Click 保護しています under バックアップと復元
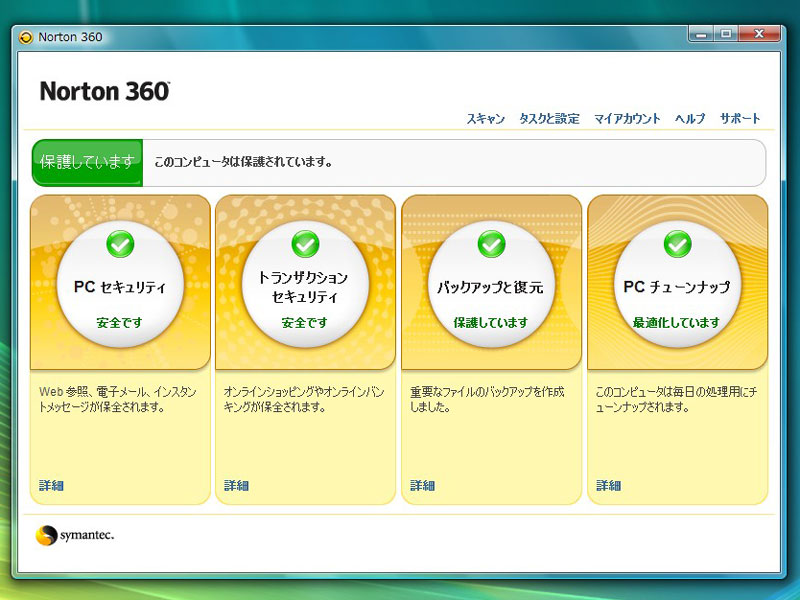Screen dimensions: 800x600 pos(491,322)
